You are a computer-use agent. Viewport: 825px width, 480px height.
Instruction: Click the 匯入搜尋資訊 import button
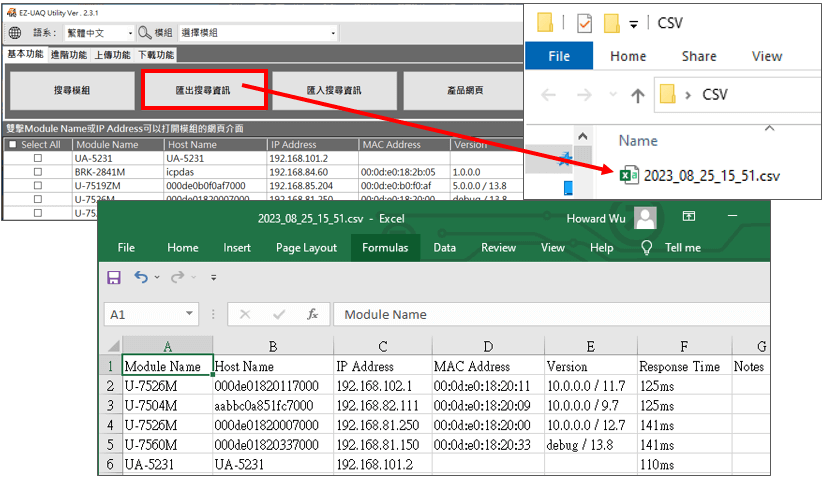(334, 91)
